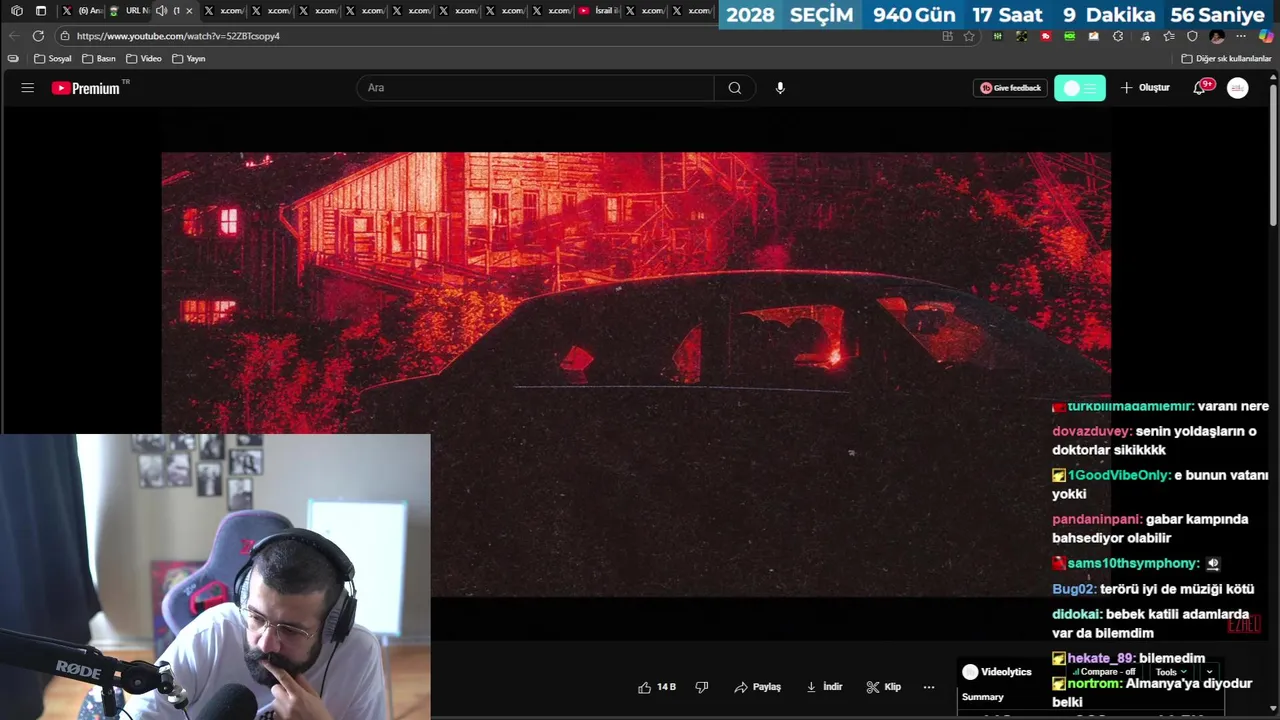The width and height of the screenshot is (1280, 720).
Task: Open the Yayın bookmarks folder
Action: pyautogui.click(x=189, y=59)
